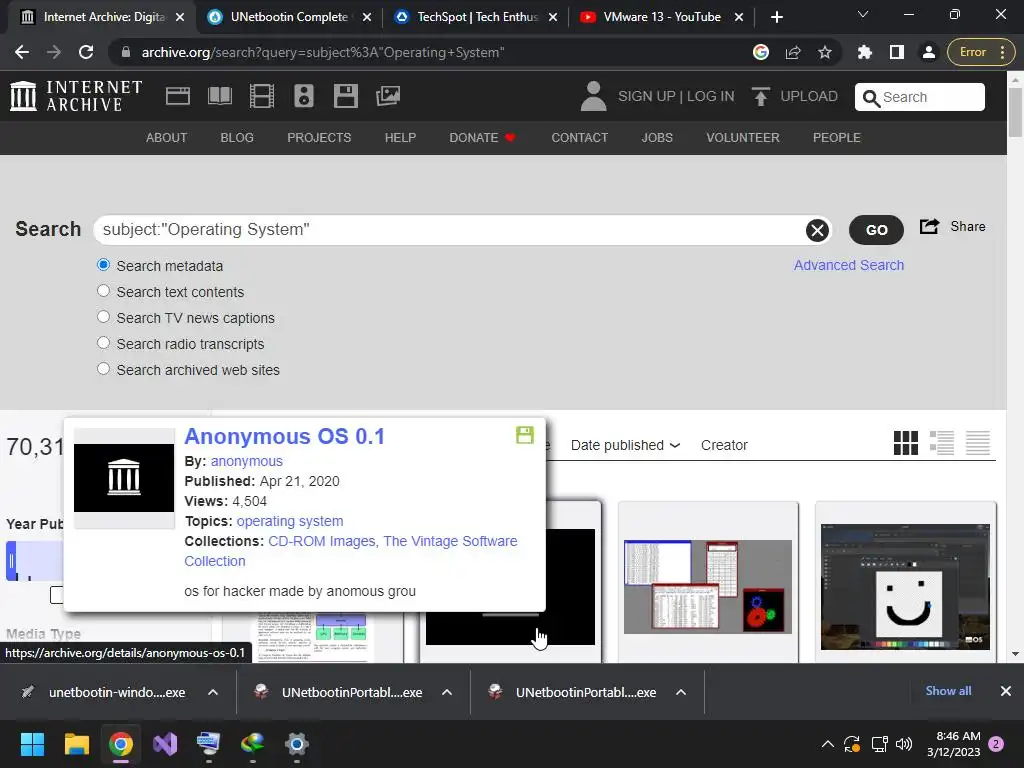Click the share page icon in address bar
The image size is (1024, 768).
793,52
